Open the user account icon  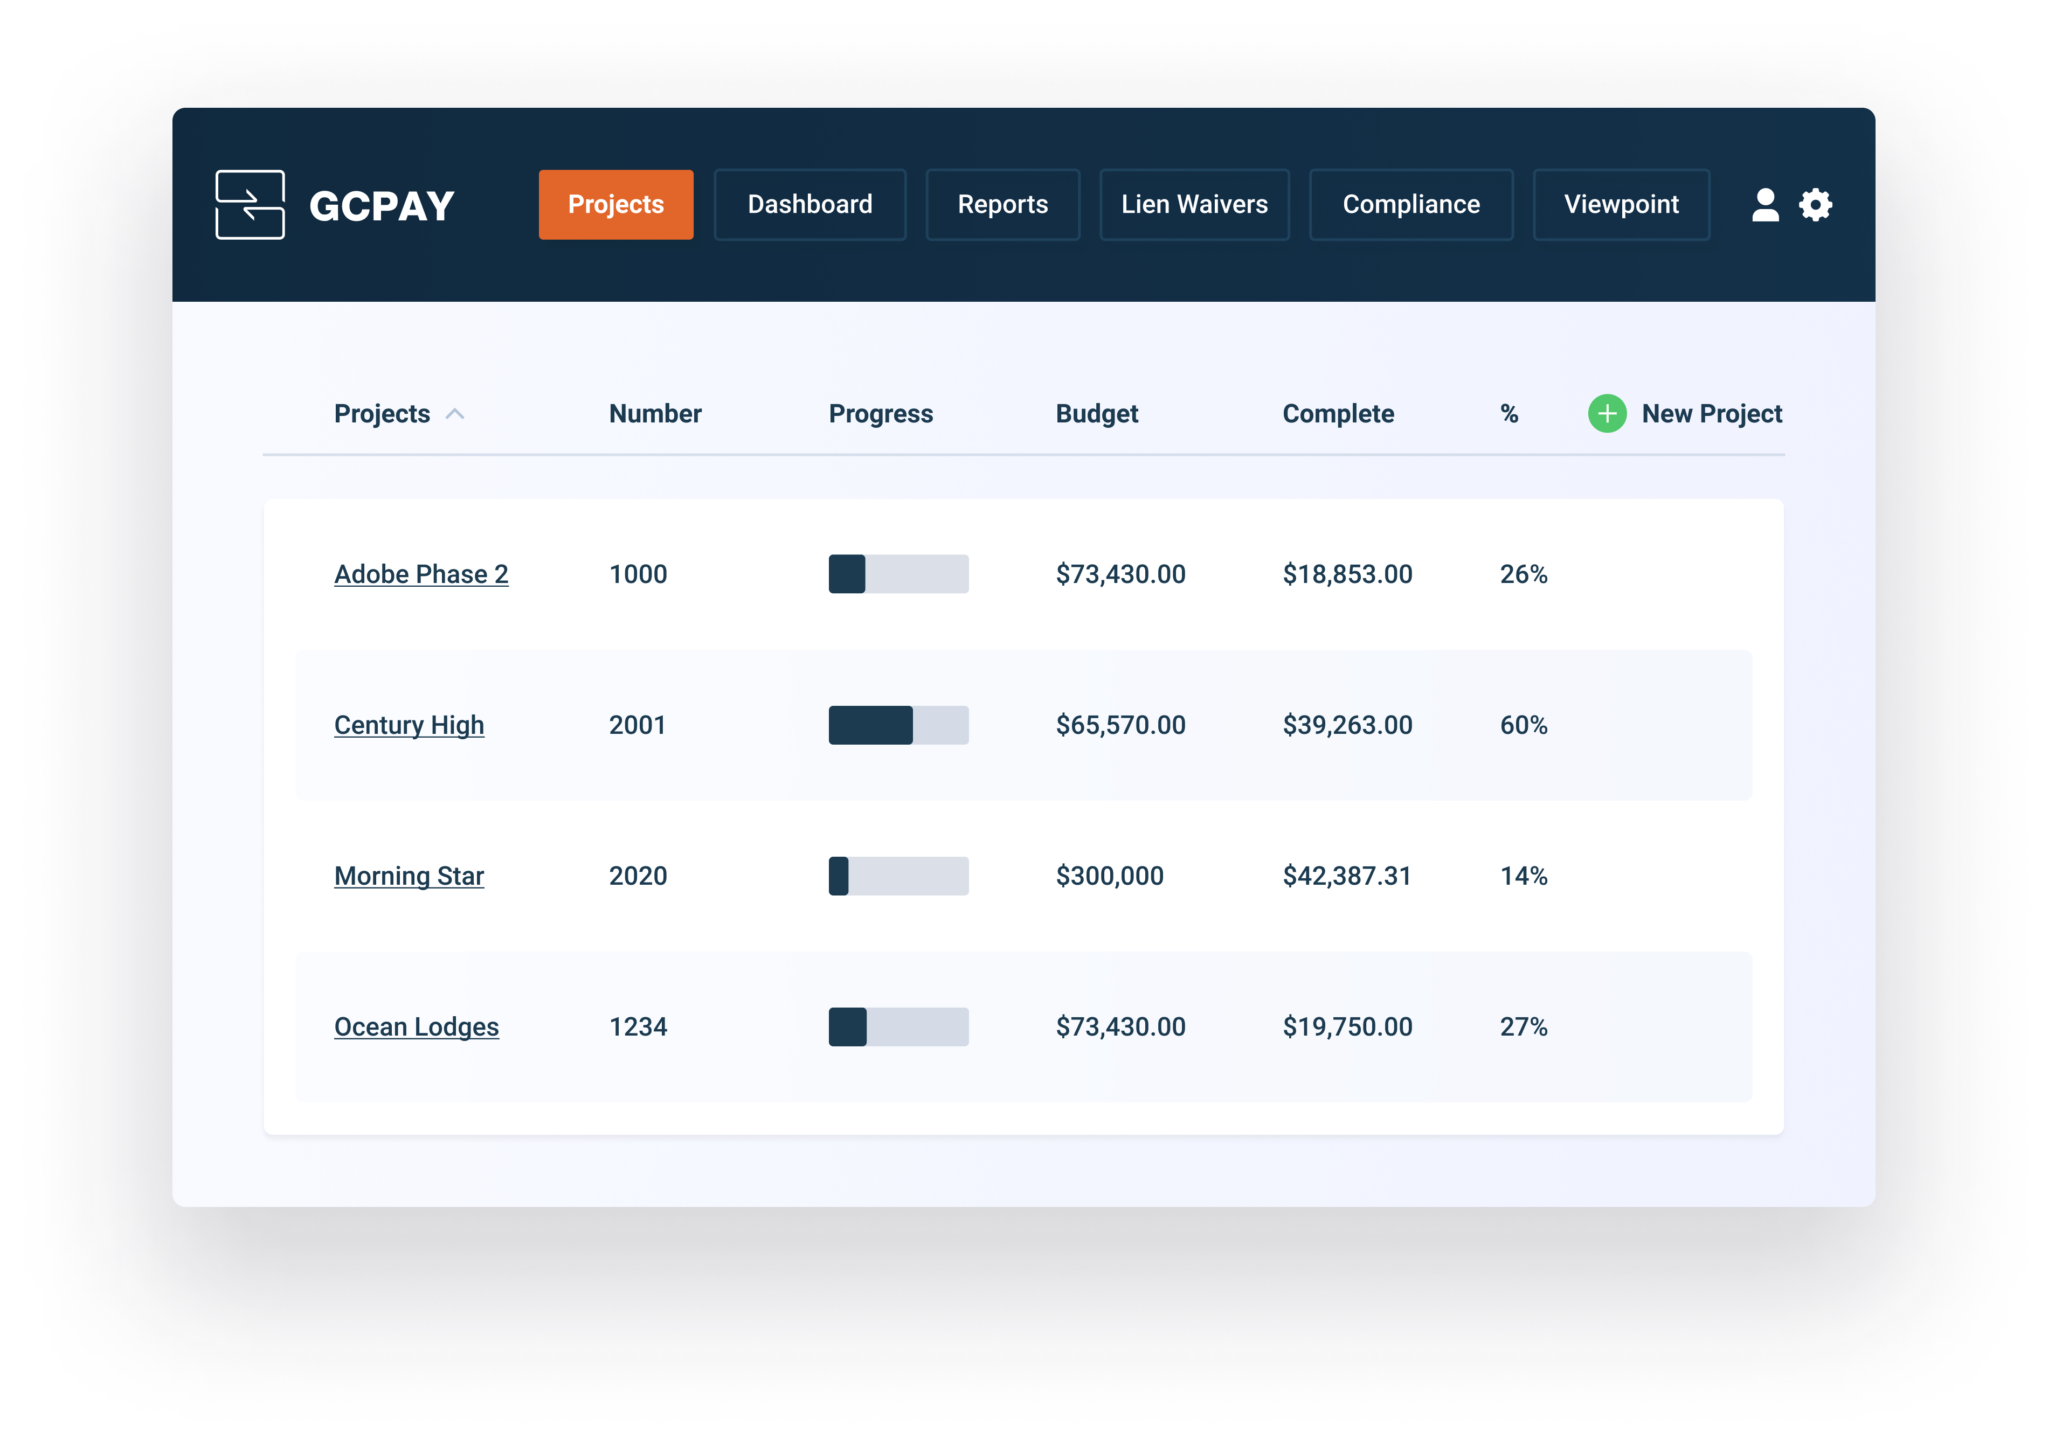[x=1764, y=205]
